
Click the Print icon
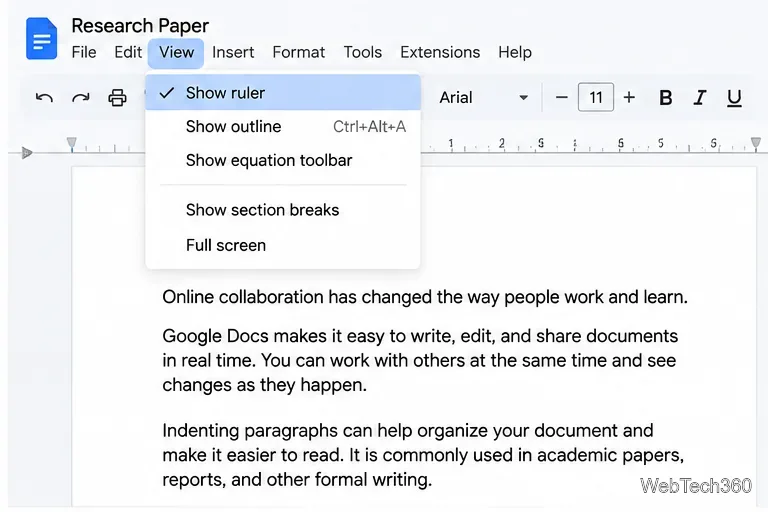click(117, 98)
